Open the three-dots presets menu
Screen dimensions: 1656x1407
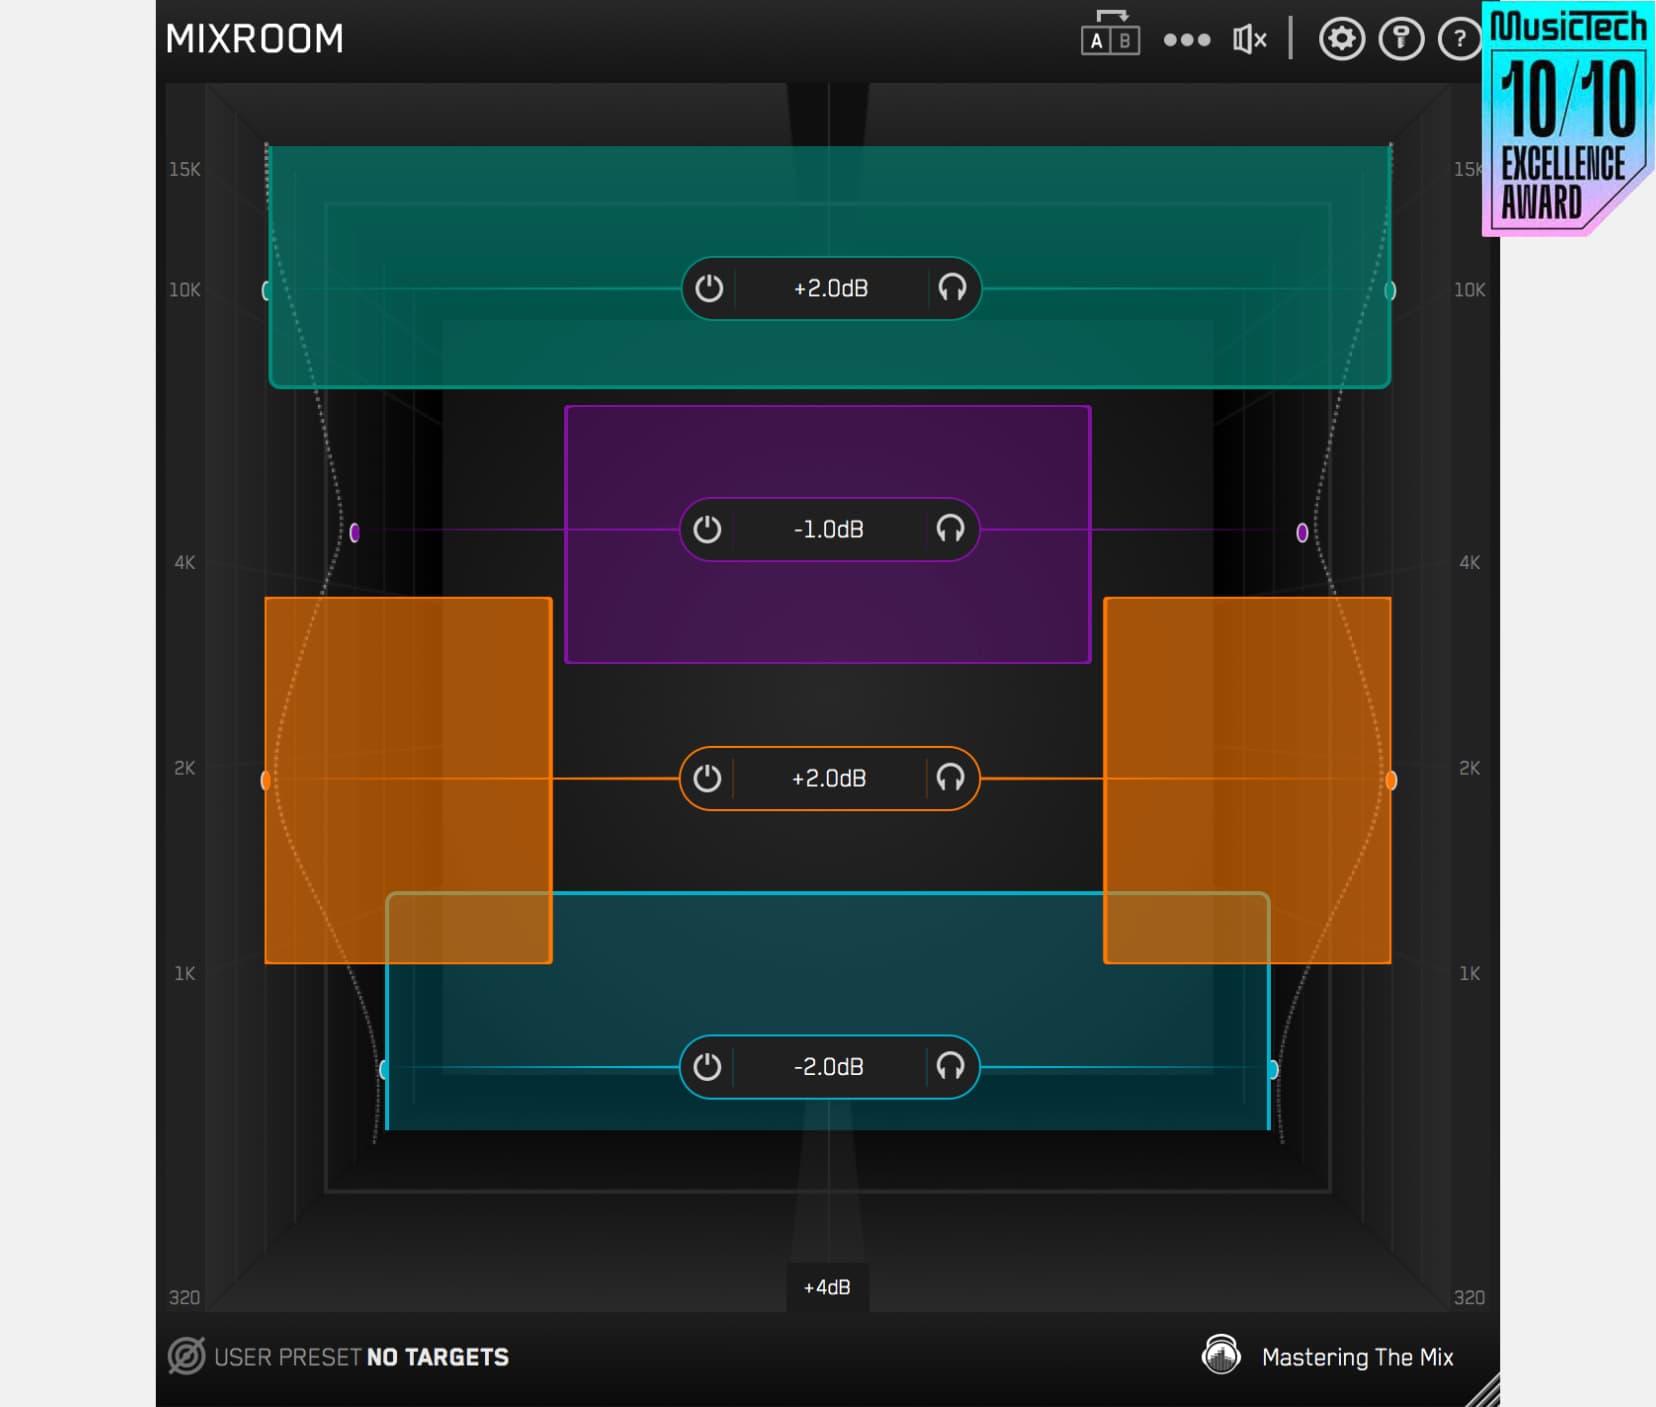click(1187, 40)
